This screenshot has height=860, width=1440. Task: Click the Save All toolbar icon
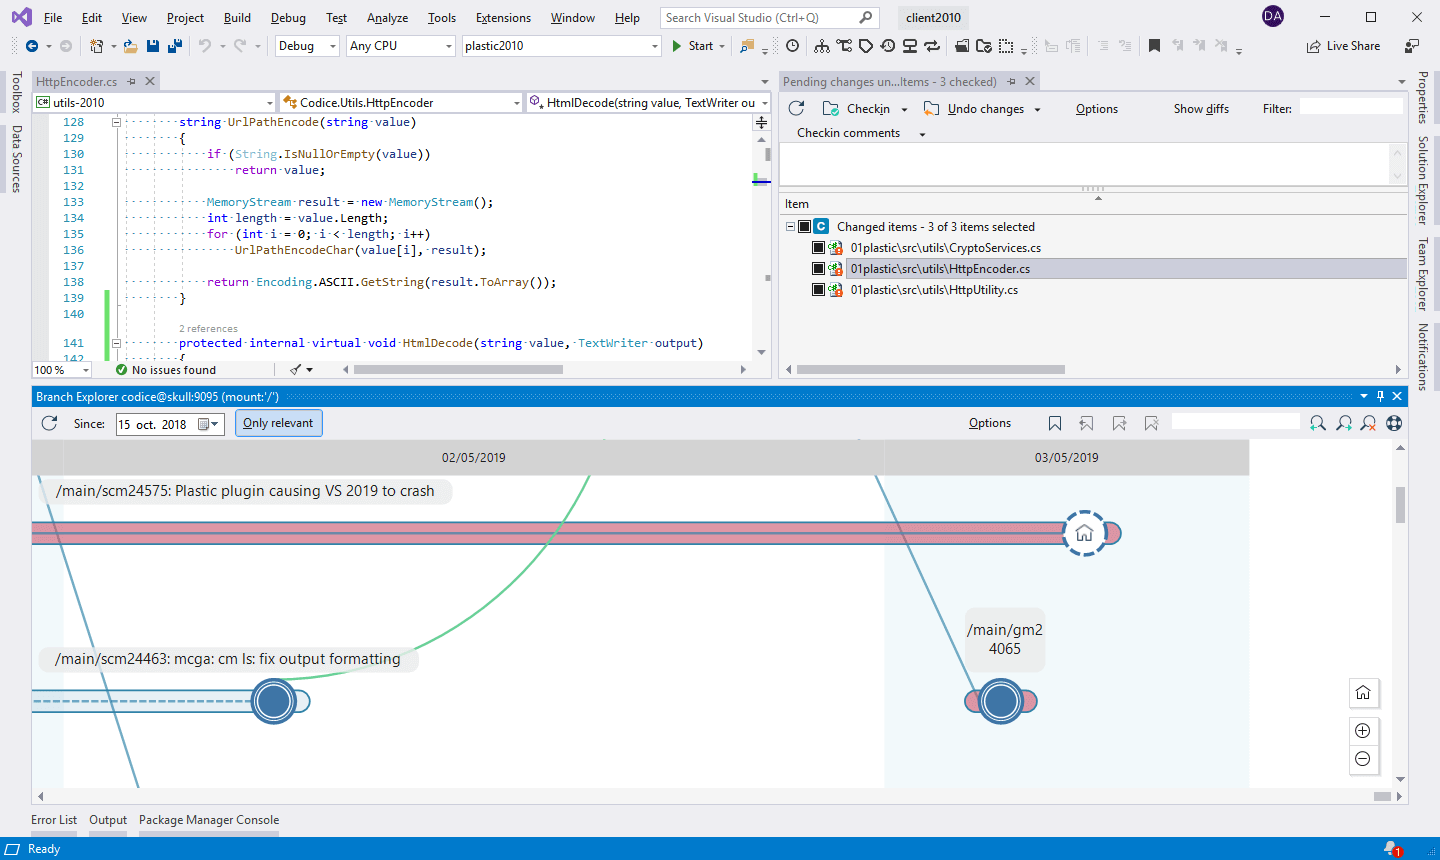tap(174, 46)
